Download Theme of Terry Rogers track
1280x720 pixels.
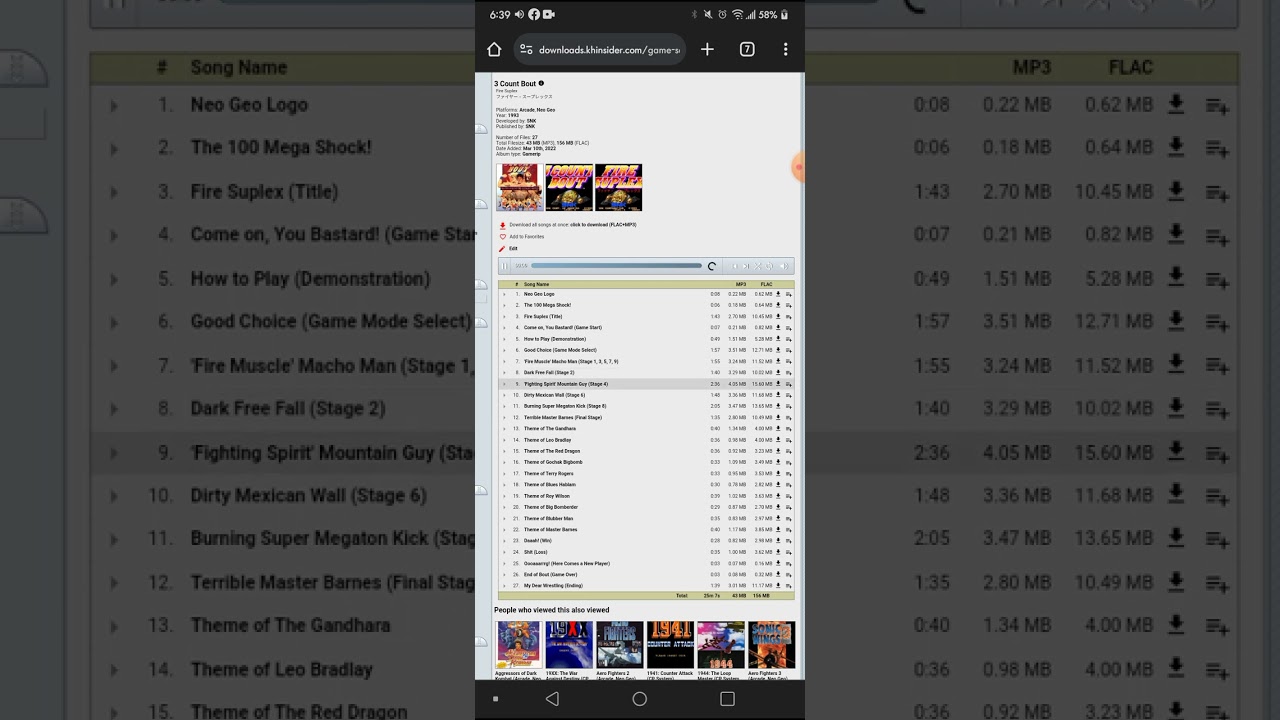pos(778,473)
